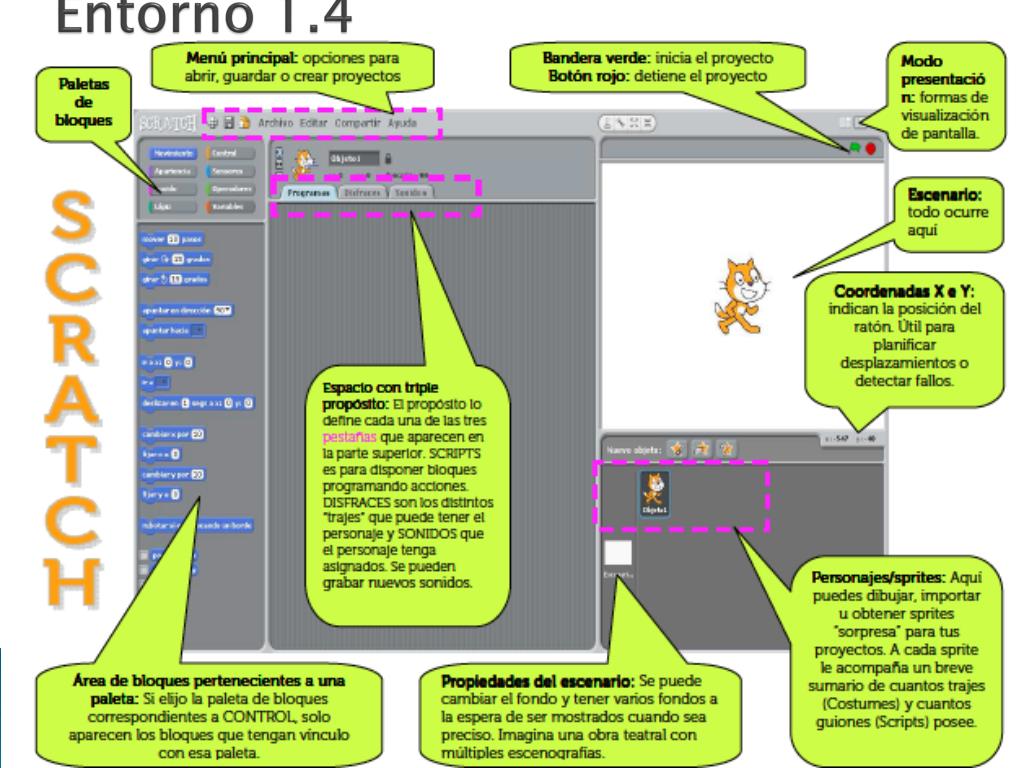Click the language globe icon in Scratch toolbar
Image resolution: width=1024 pixels, height=768 pixels.
click(213, 122)
